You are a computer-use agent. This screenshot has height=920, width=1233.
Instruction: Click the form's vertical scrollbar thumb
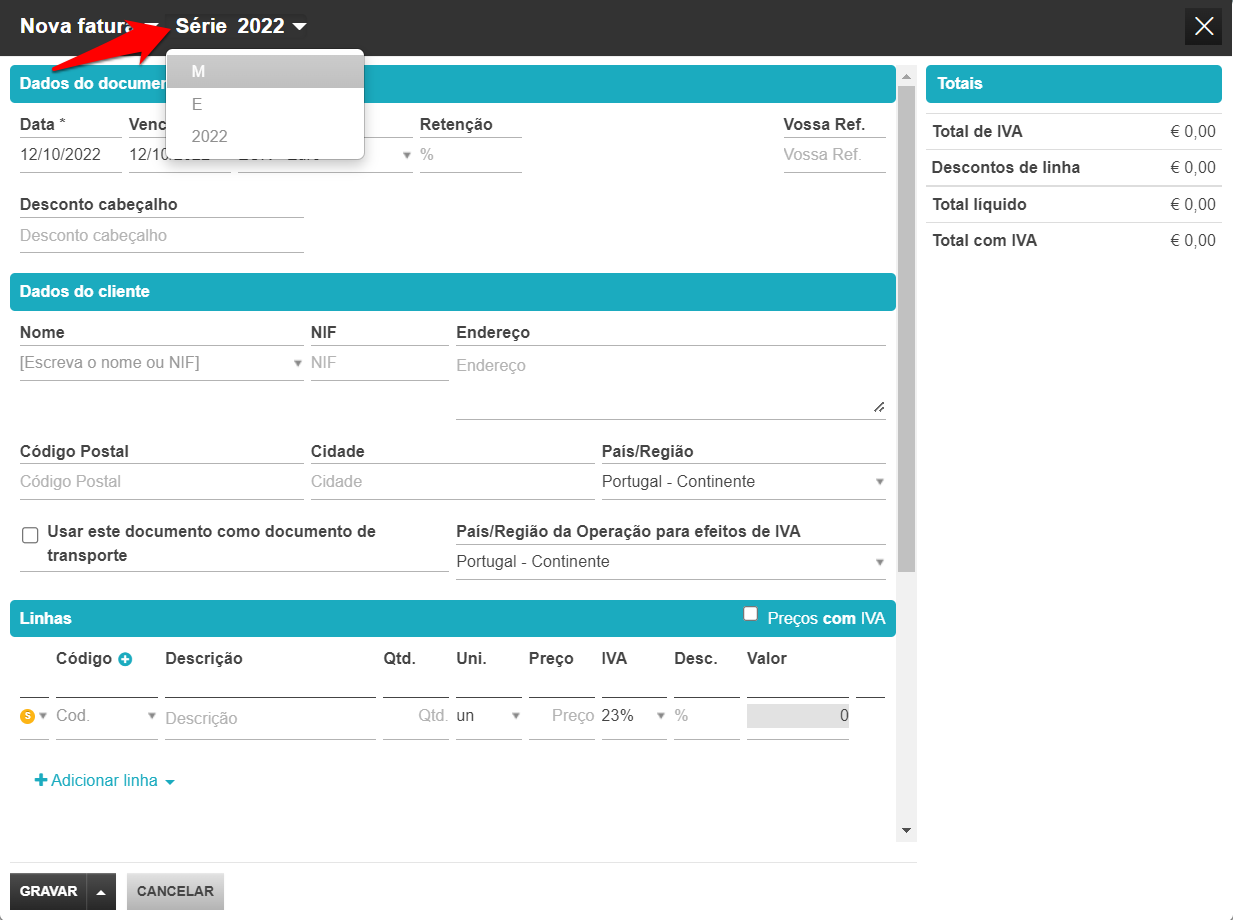click(x=906, y=330)
